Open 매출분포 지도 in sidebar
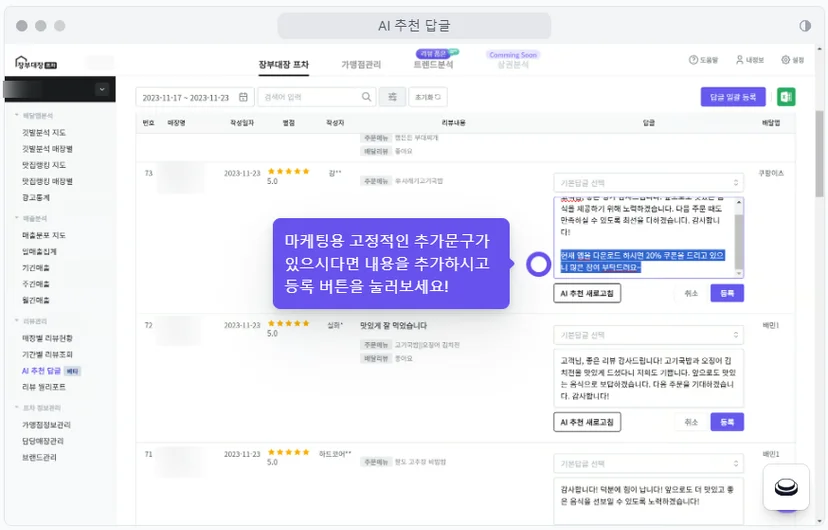 coord(44,235)
